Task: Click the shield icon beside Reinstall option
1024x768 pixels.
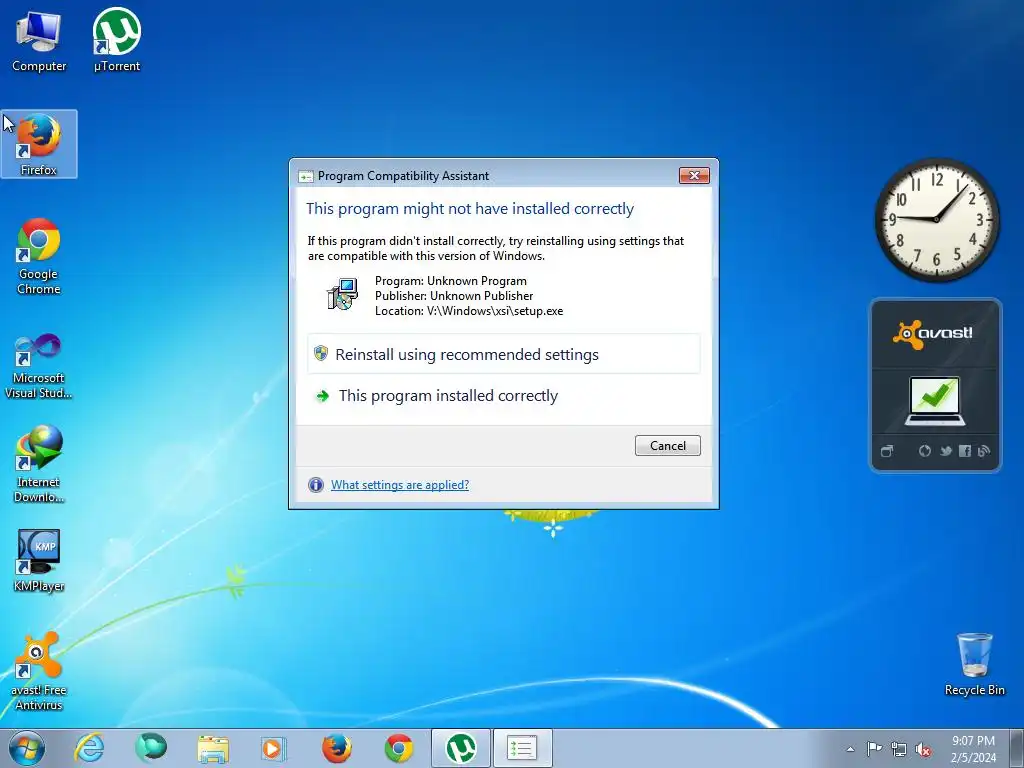Action: pos(321,353)
